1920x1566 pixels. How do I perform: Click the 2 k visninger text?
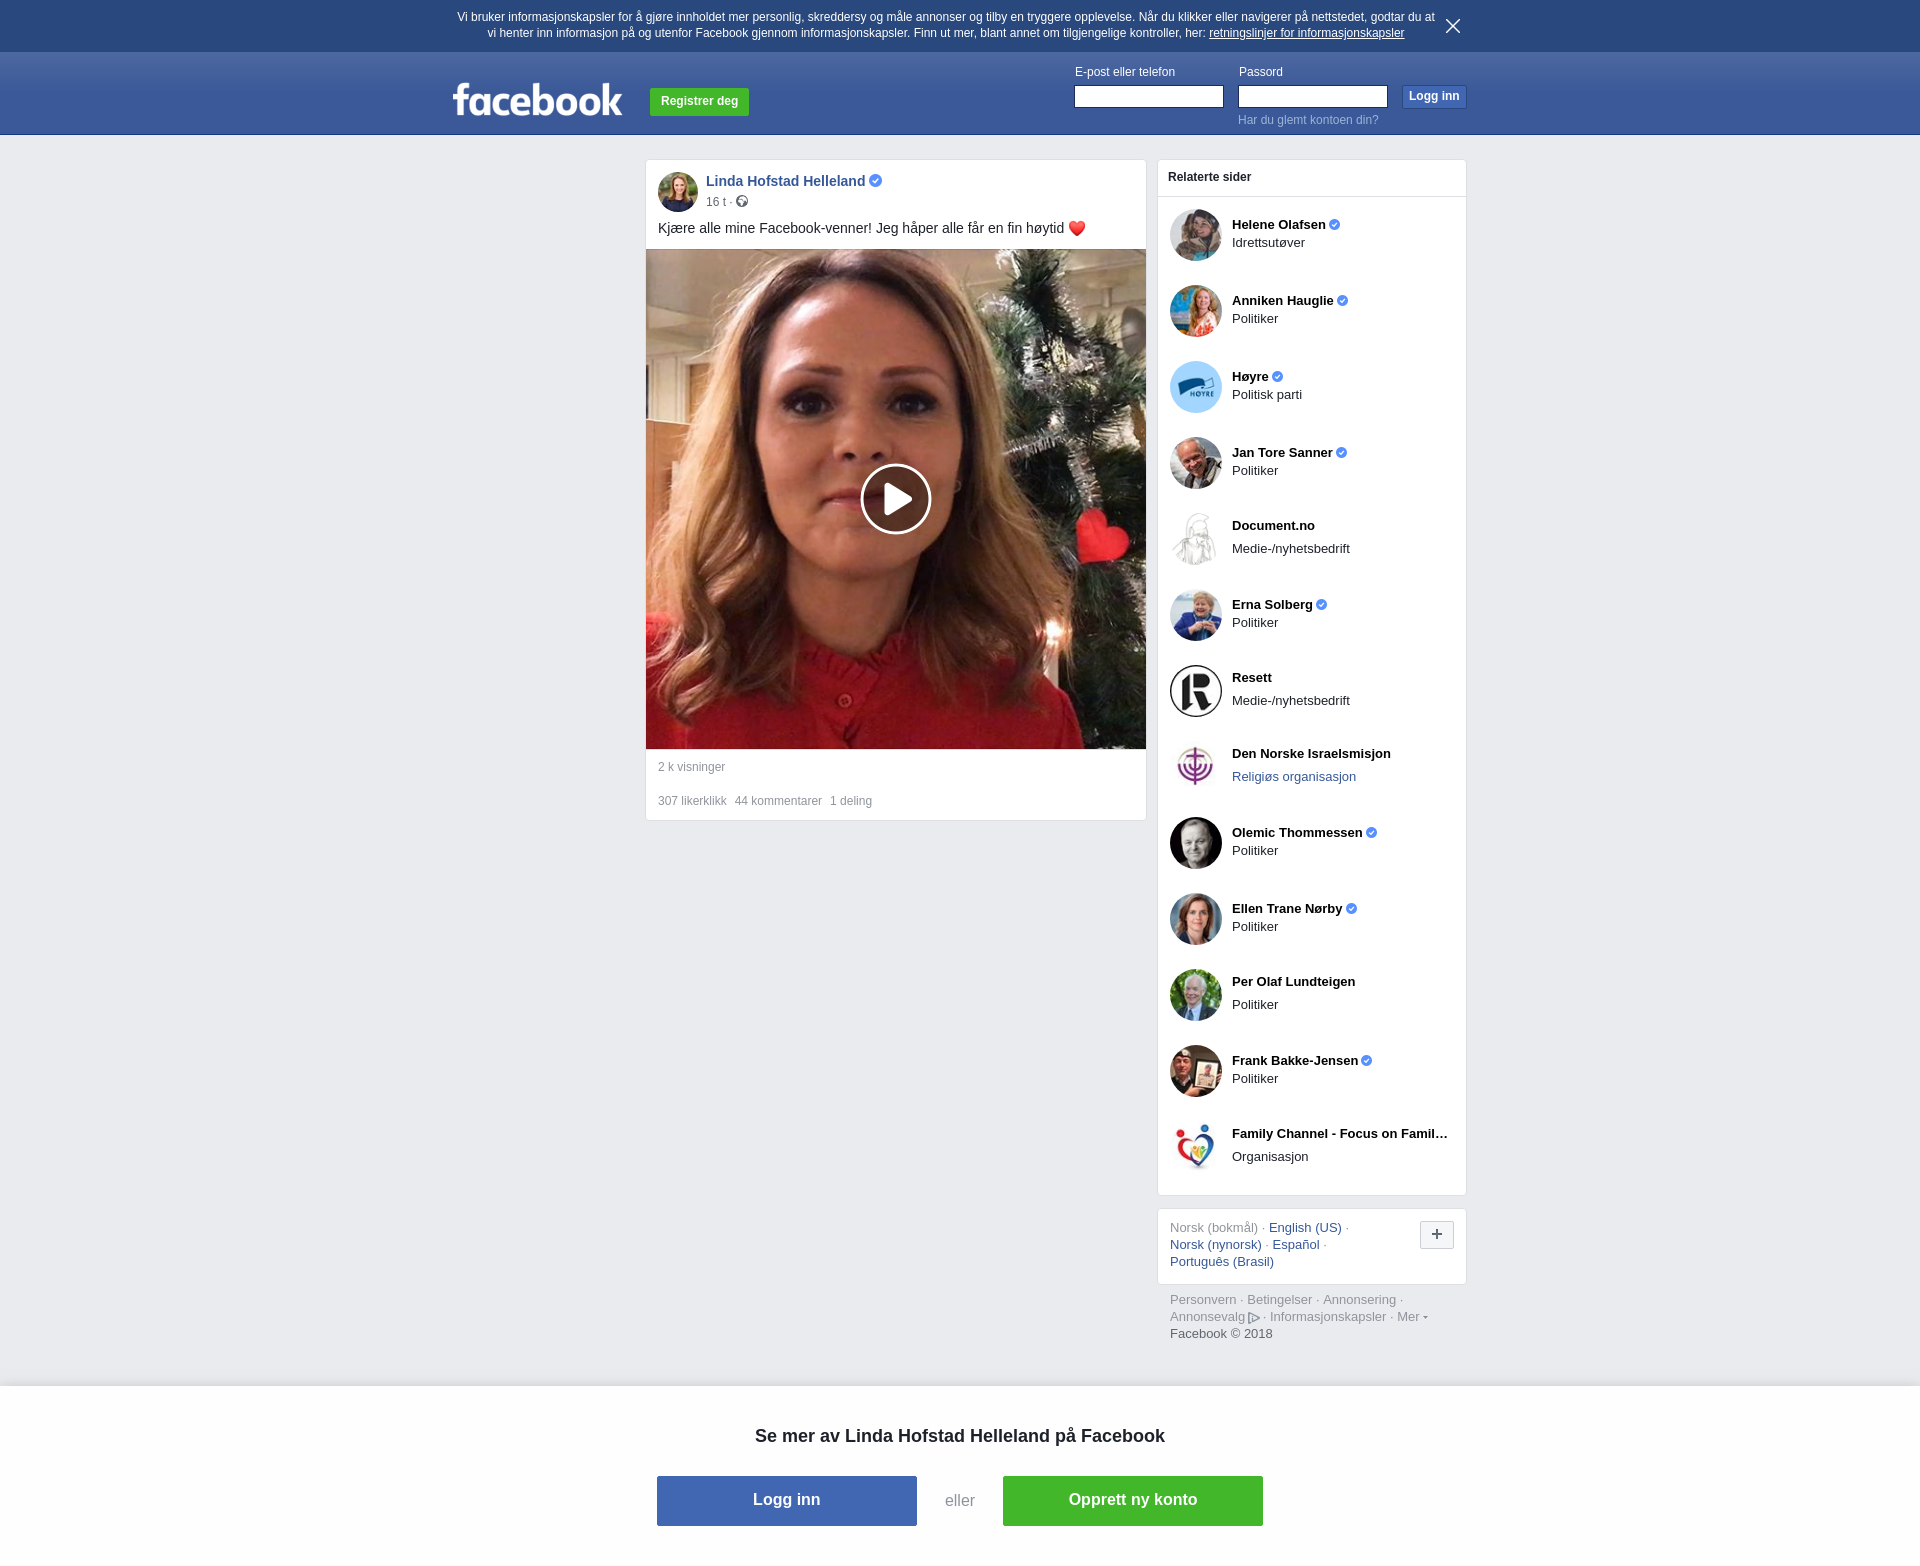(x=691, y=767)
